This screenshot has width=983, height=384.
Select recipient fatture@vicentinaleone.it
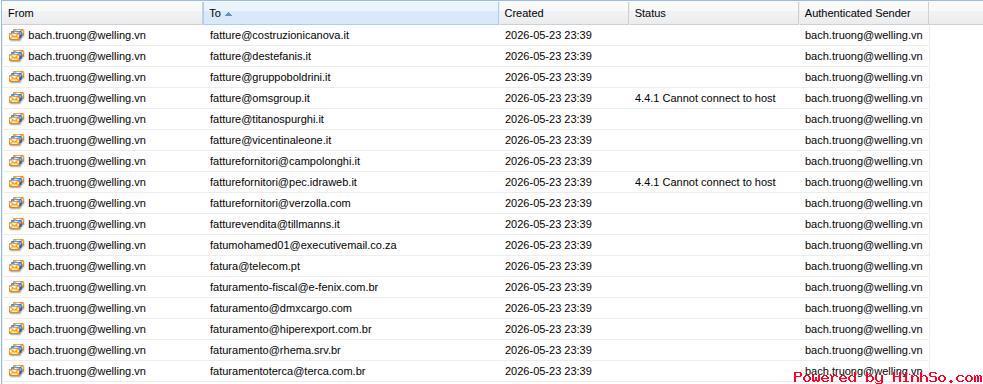[270, 140]
